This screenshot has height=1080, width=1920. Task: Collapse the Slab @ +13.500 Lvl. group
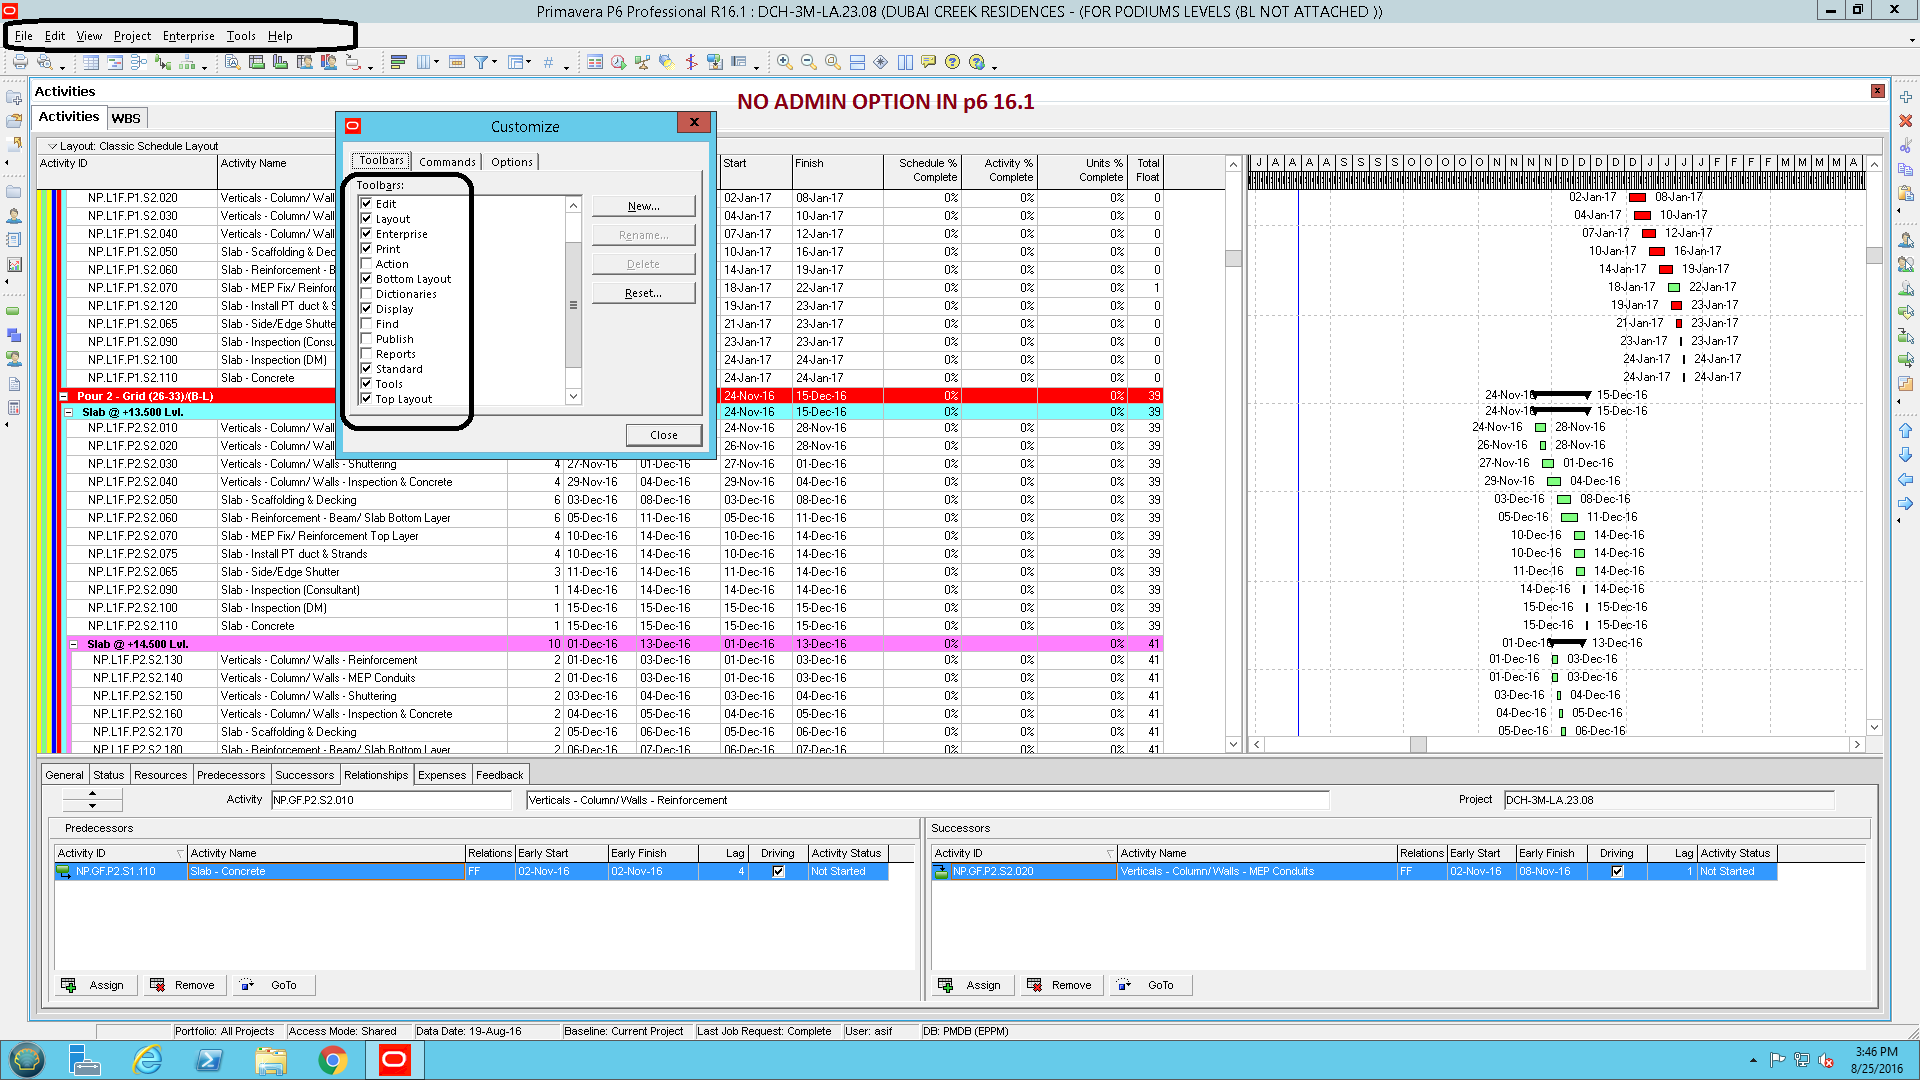69,412
